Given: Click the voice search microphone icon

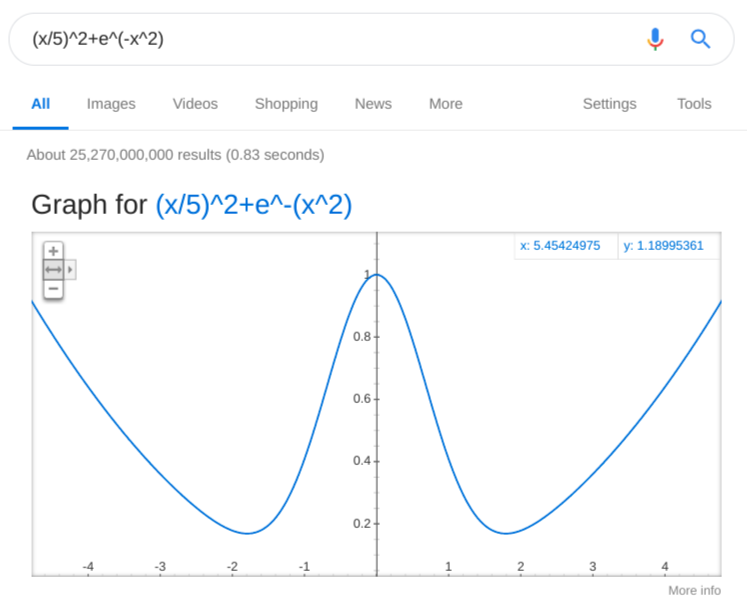Looking at the screenshot, I should tap(655, 39).
